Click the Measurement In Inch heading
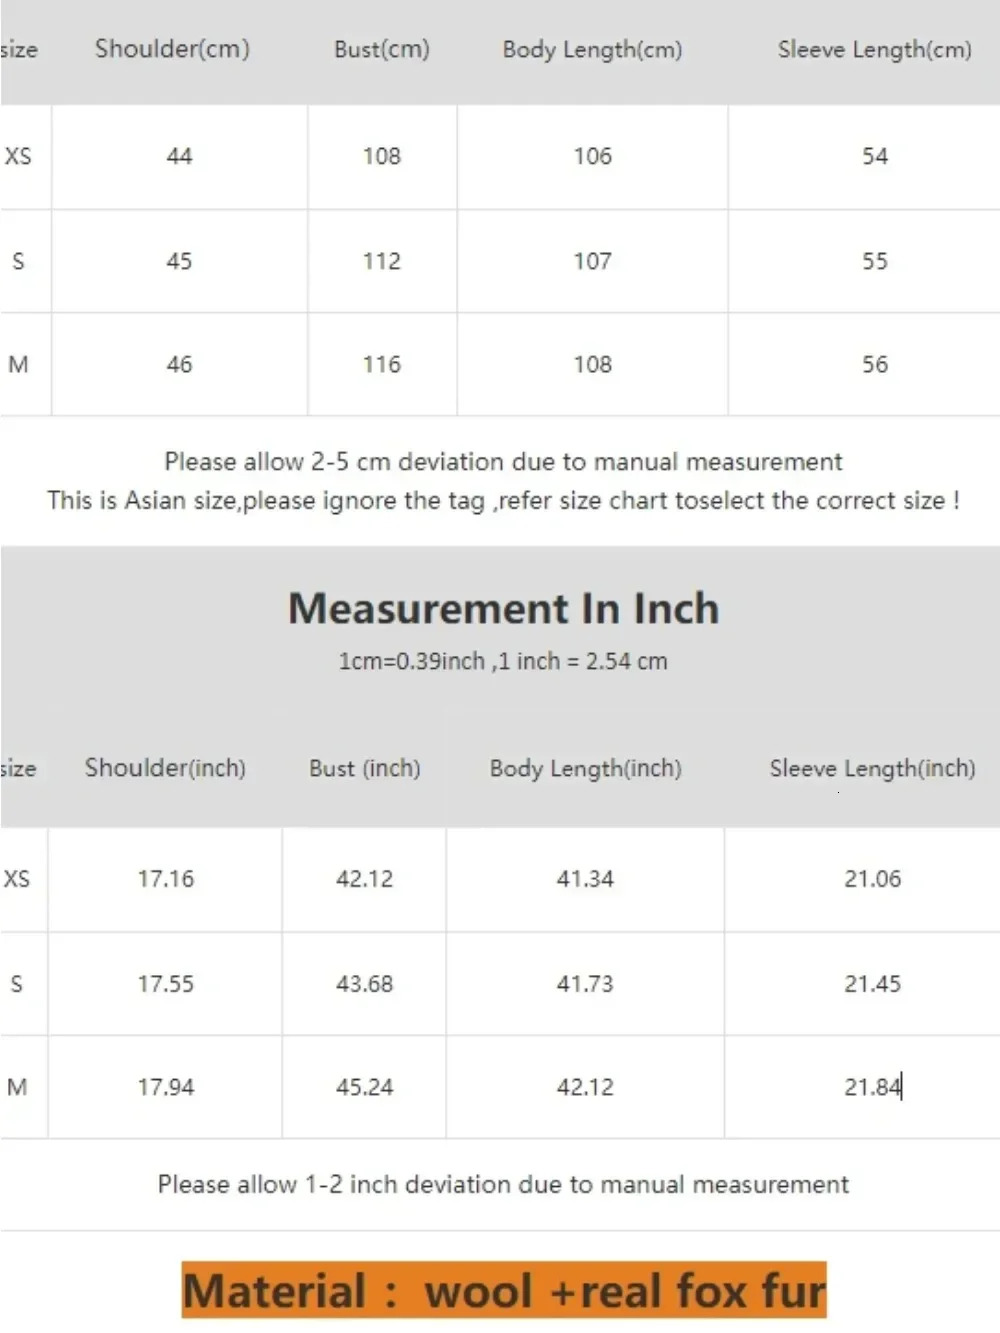 coord(503,608)
